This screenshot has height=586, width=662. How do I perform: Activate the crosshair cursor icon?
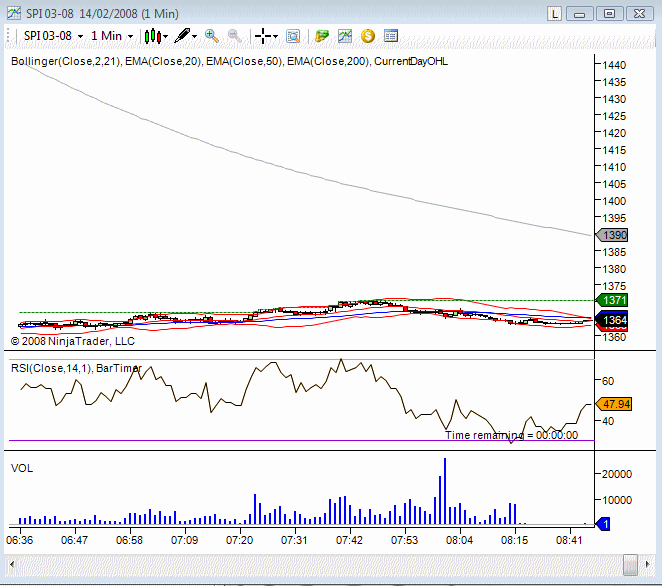pyautogui.click(x=263, y=36)
